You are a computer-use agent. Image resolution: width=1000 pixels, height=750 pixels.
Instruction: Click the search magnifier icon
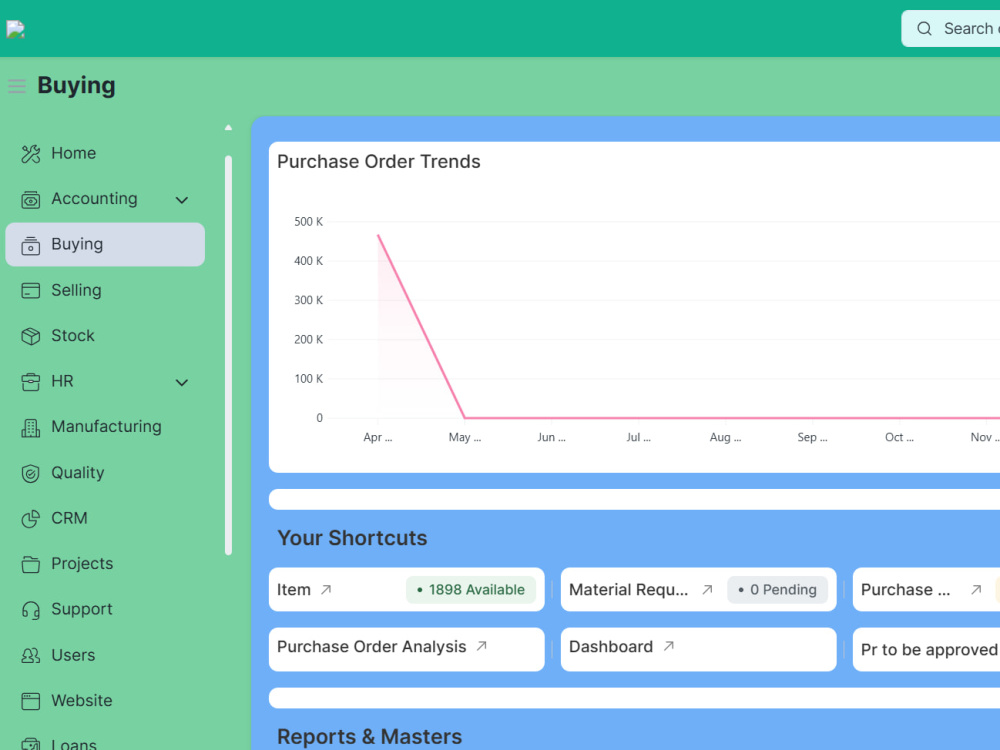924,29
